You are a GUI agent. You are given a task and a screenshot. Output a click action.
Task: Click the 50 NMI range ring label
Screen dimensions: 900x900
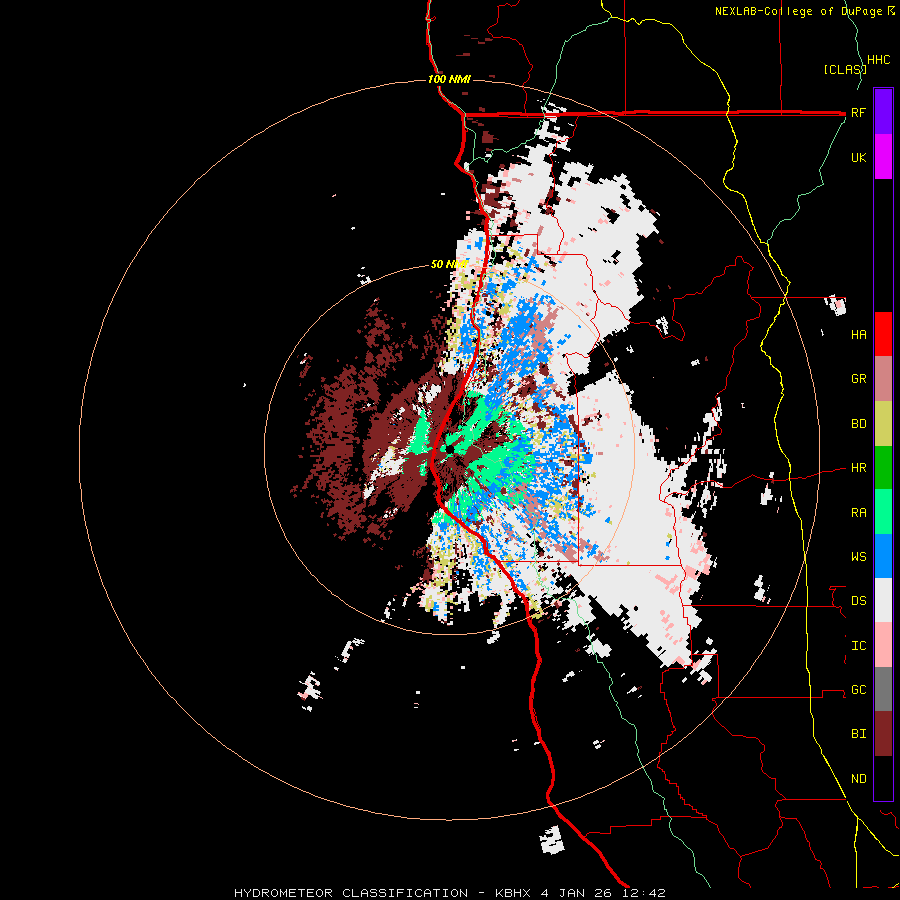point(449,264)
